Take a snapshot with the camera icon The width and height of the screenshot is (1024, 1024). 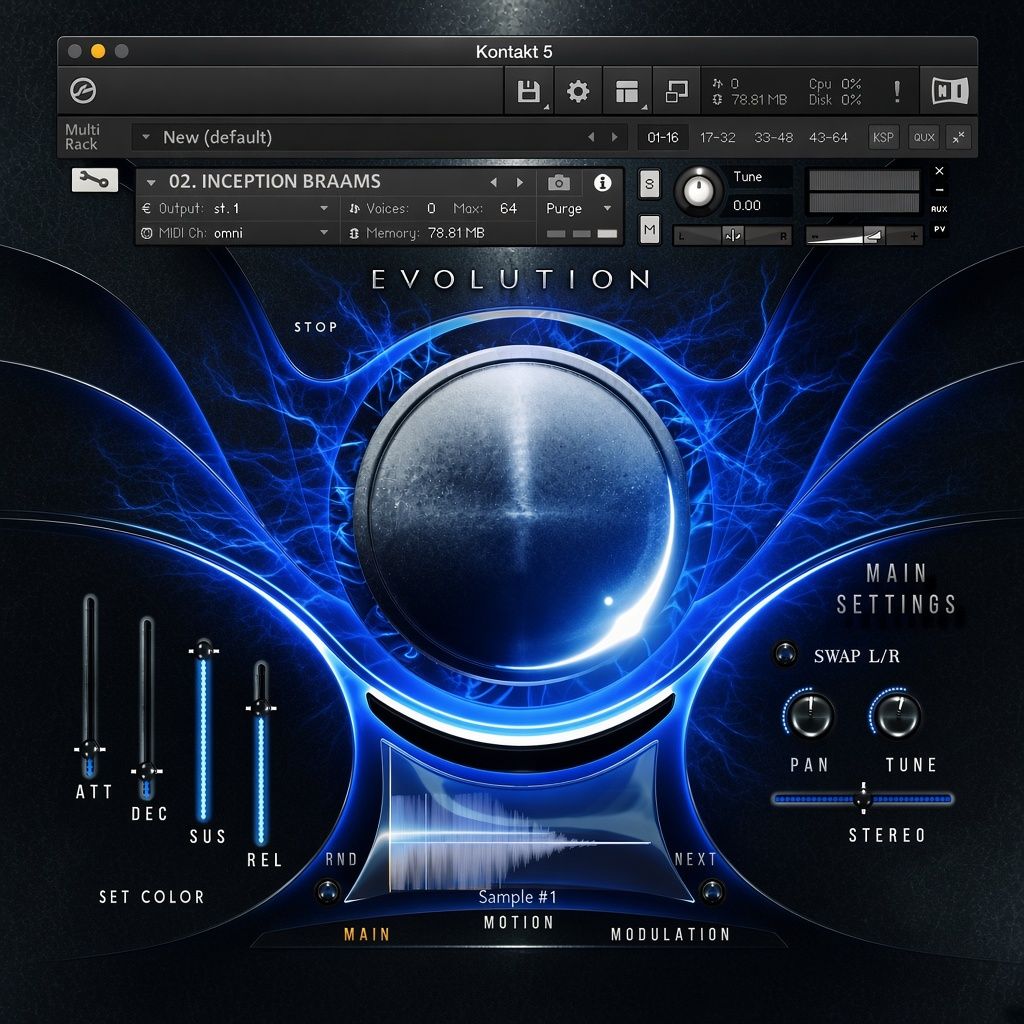pyautogui.click(x=558, y=183)
